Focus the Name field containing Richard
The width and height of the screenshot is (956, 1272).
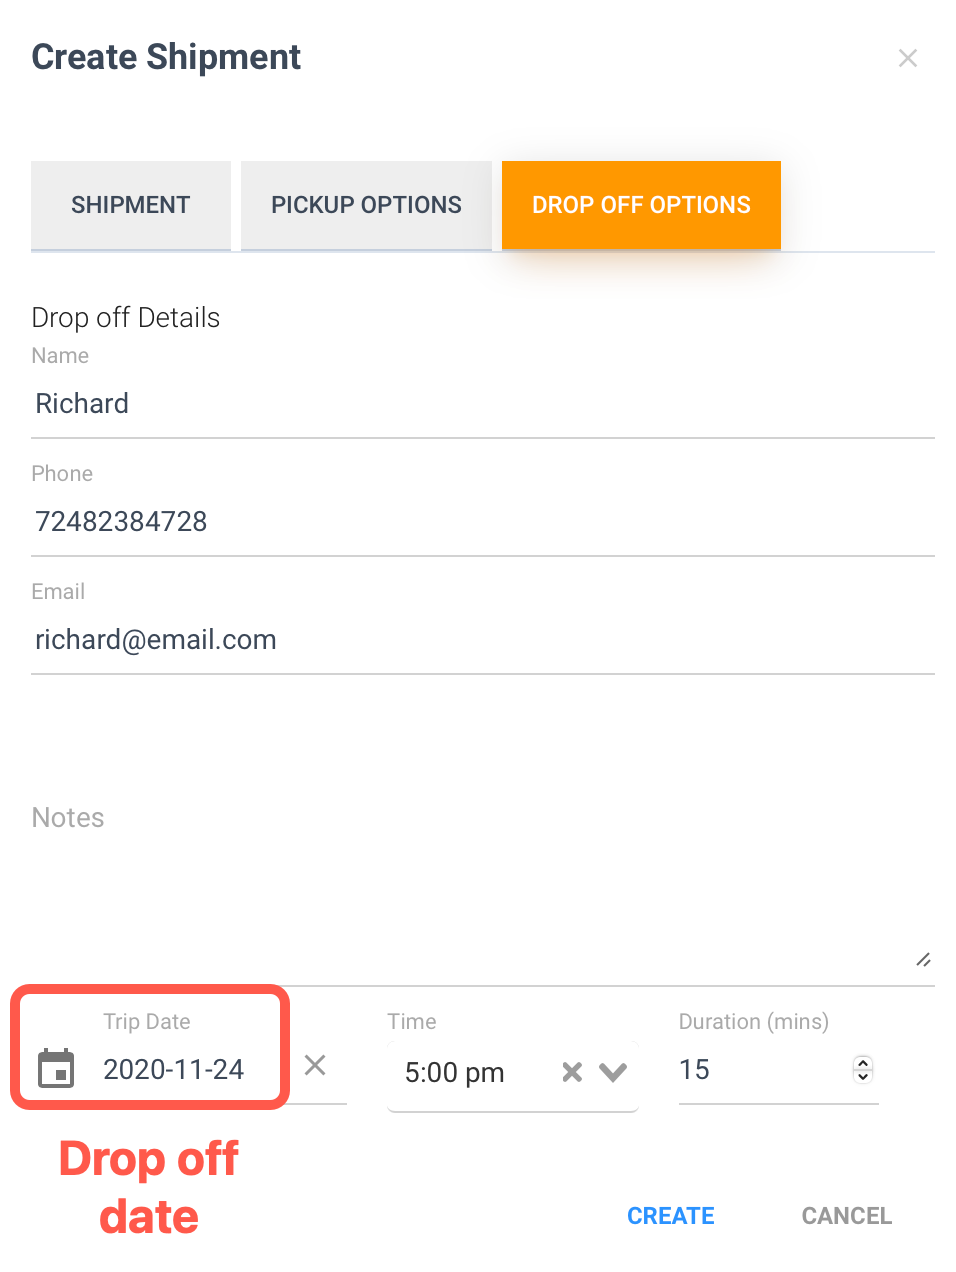[483, 404]
